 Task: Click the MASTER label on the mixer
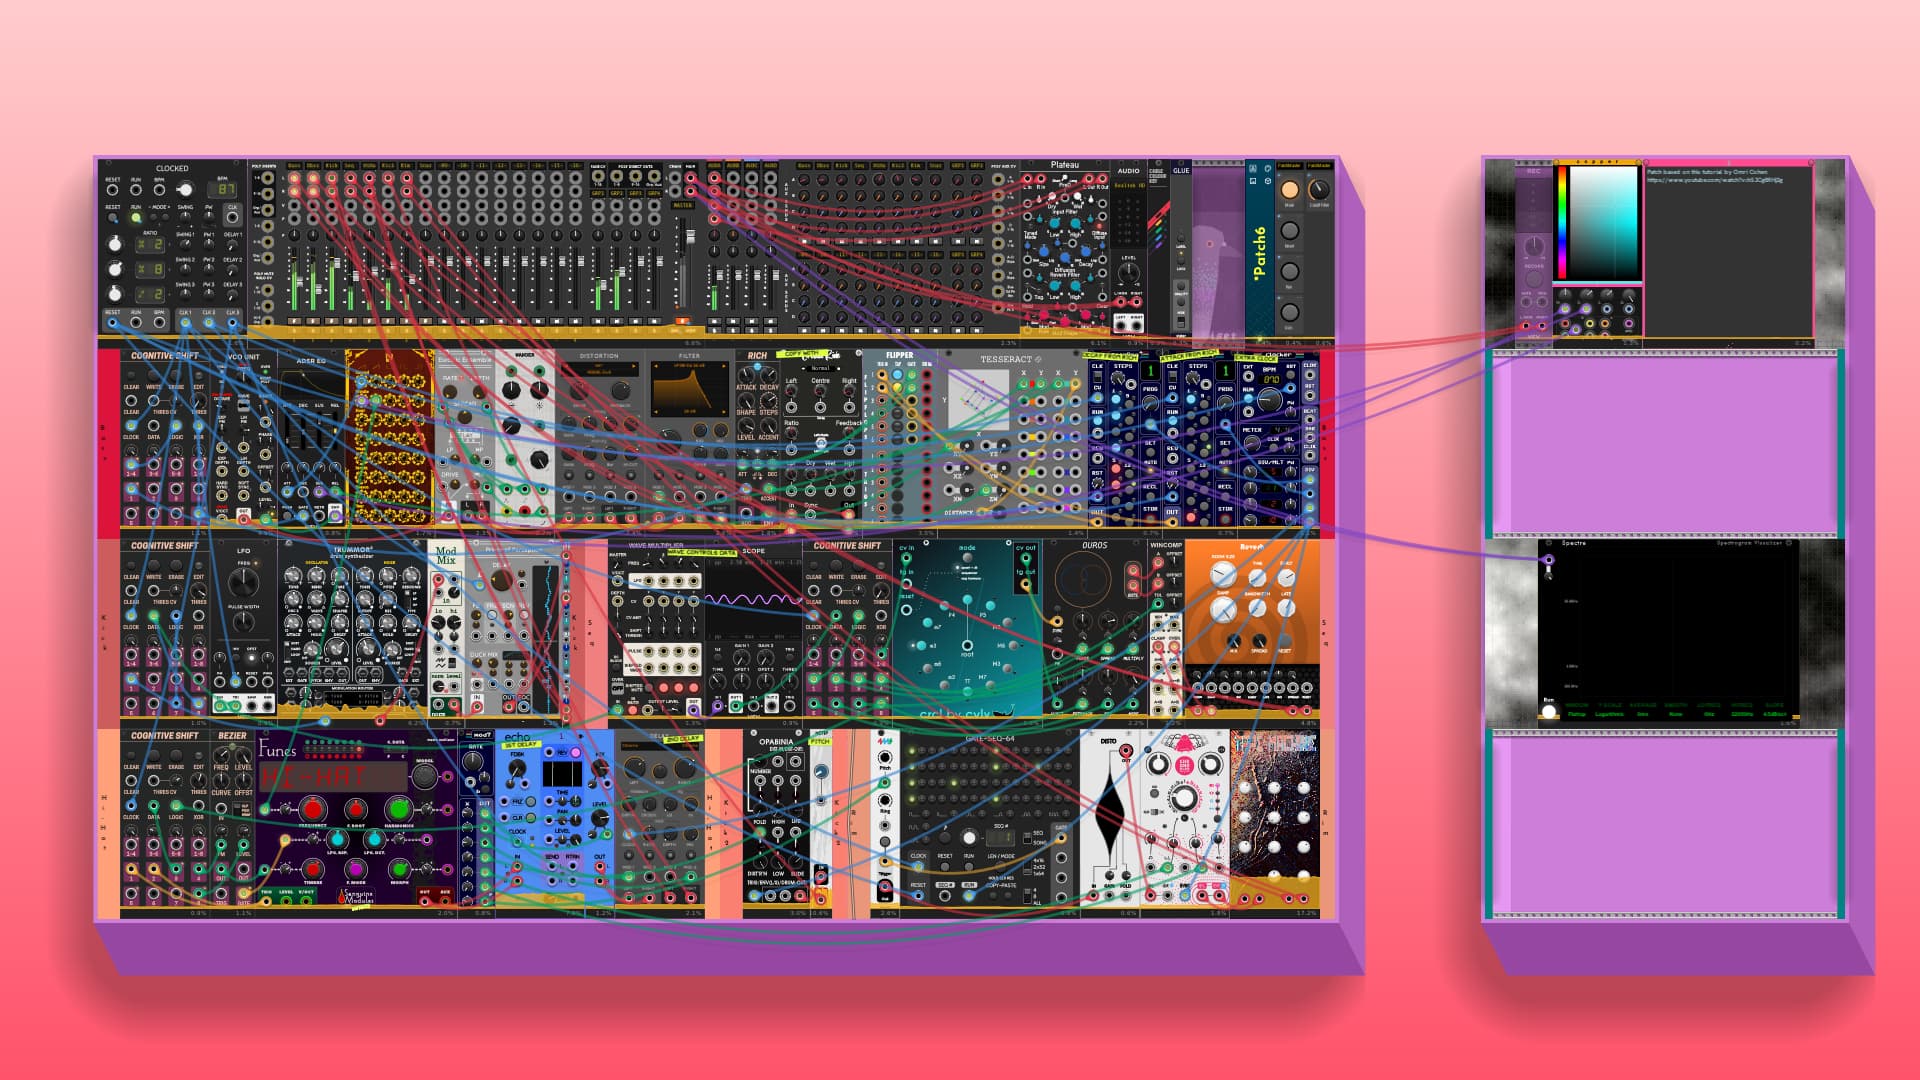click(x=682, y=205)
